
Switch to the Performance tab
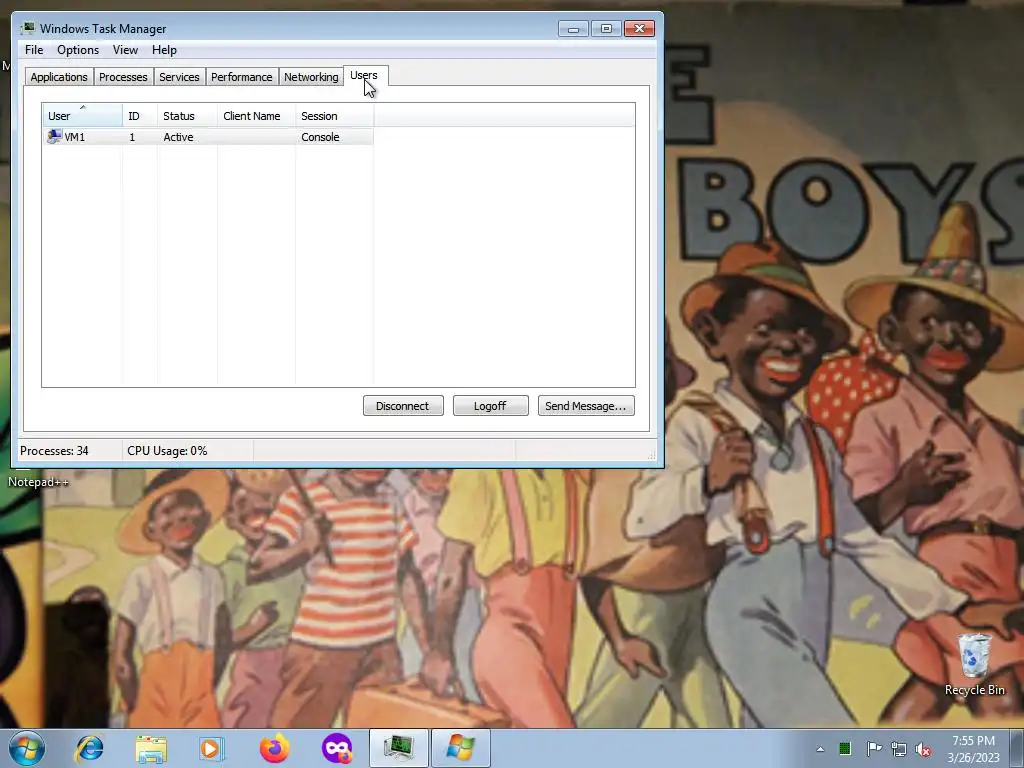point(242,77)
